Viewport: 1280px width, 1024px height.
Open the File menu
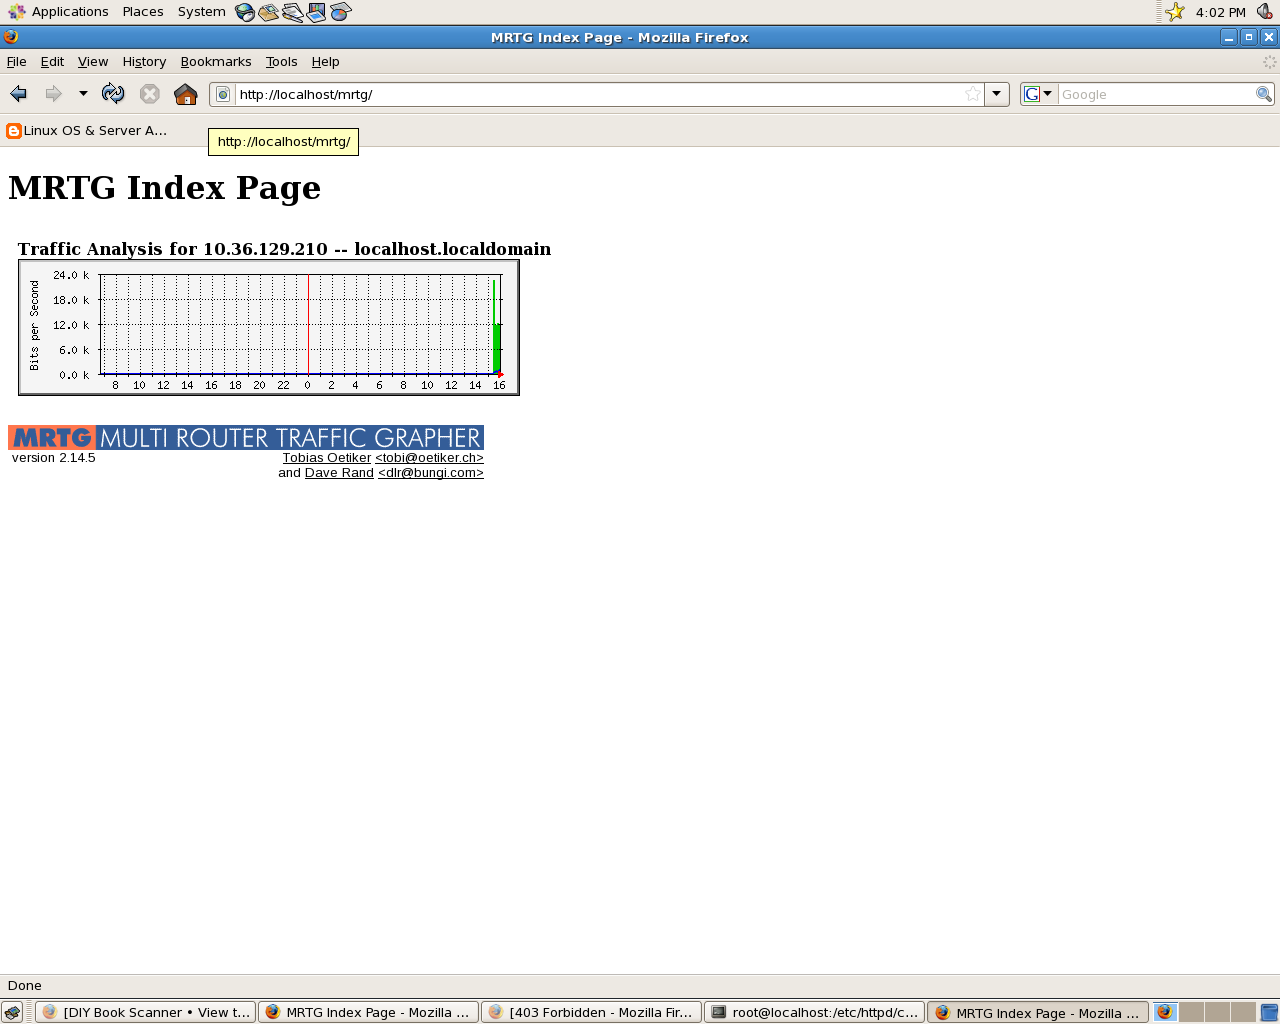click(16, 62)
